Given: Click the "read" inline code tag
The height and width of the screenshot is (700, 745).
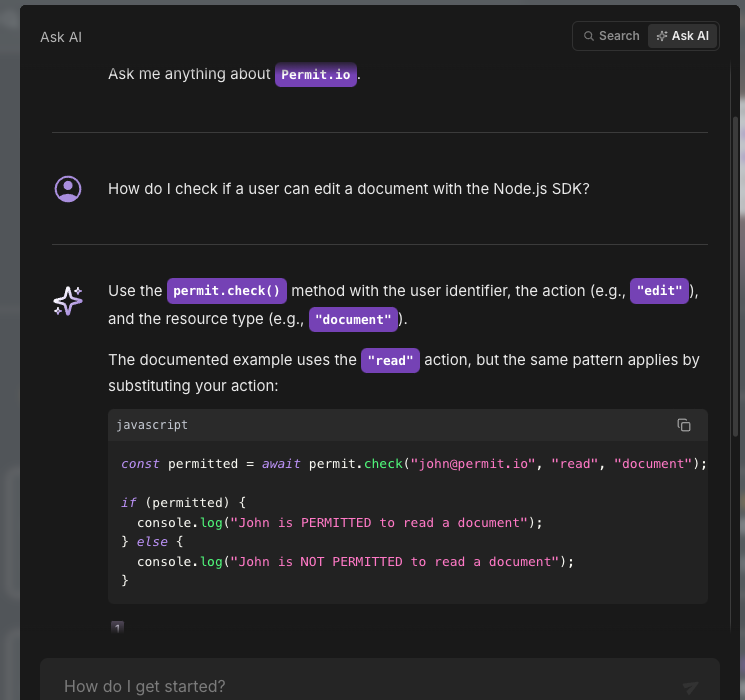Looking at the screenshot, I should [390, 361].
